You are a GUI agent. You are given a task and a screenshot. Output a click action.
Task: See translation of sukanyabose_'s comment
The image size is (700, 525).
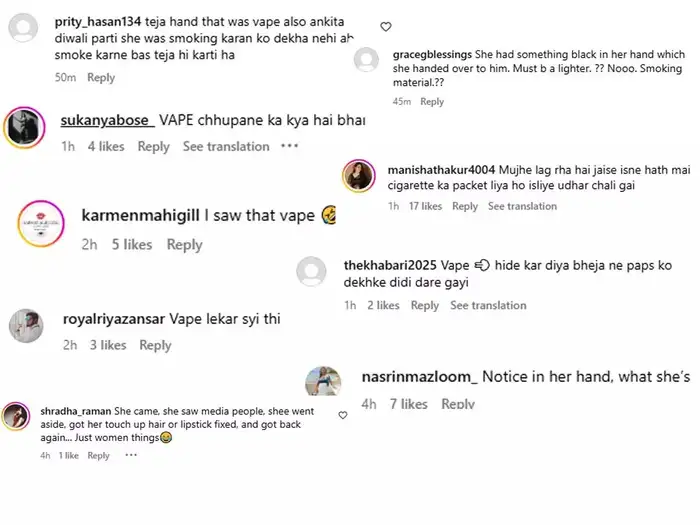click(x=226, y=146)
